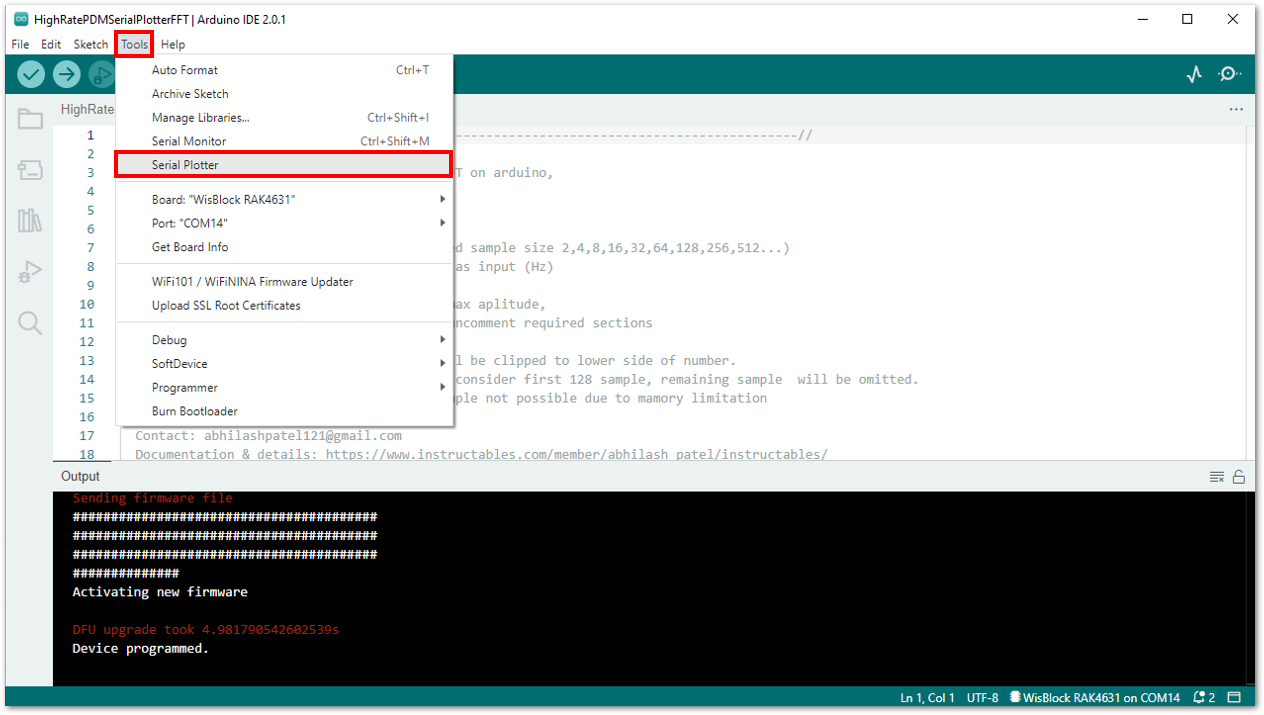The image size is (1264, 715).
Task: Launch Serial Monitor from Tools menu
Action: (x=285, y=142)
